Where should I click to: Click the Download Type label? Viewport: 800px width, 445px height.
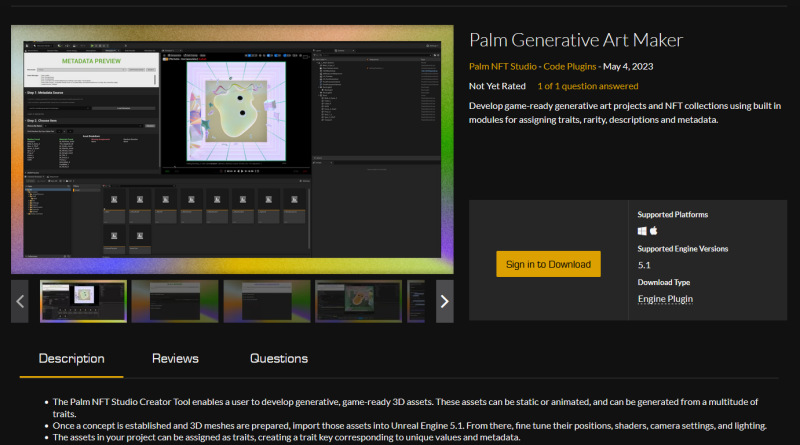(664, 282)
